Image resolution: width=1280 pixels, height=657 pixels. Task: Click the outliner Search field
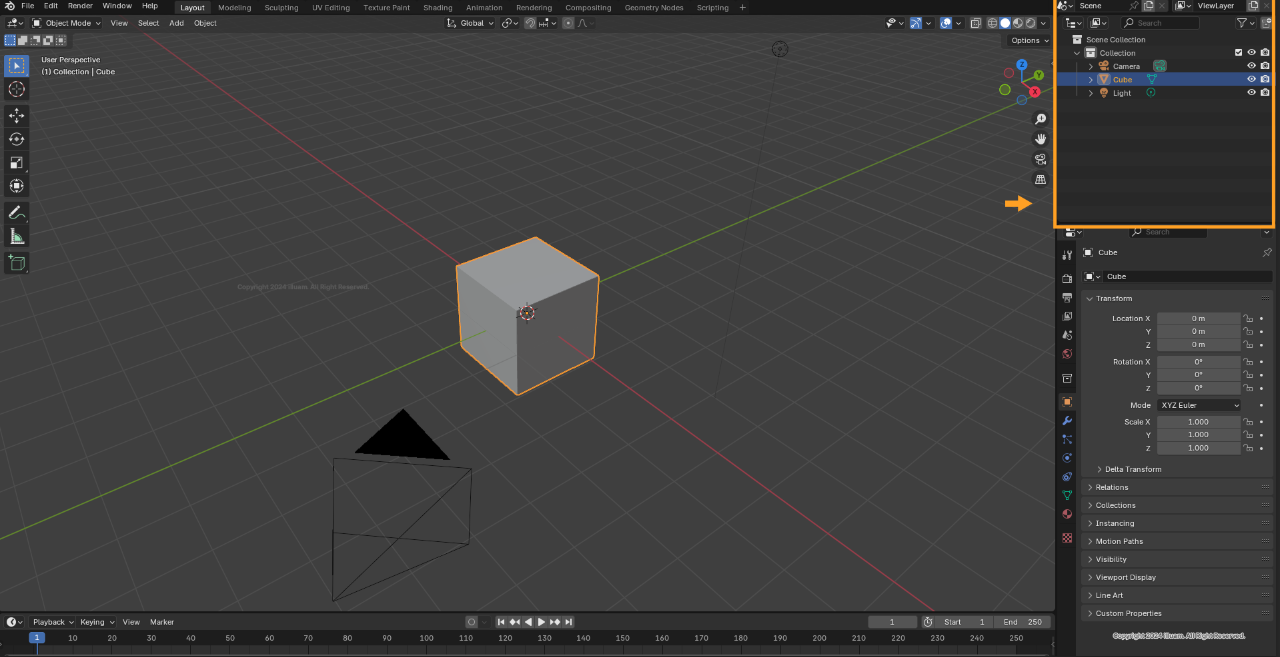point(1159,23)
